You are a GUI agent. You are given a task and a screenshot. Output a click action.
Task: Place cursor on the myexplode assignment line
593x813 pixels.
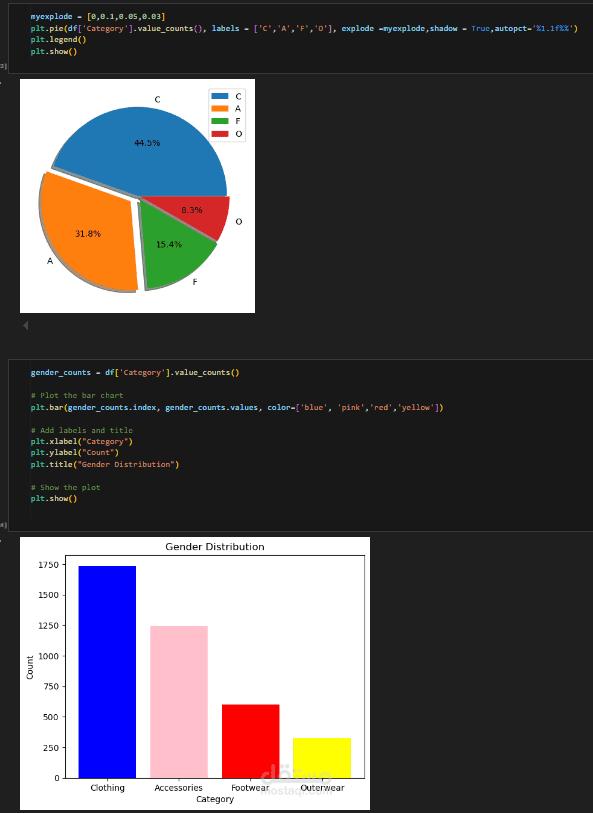pos(98,17)
